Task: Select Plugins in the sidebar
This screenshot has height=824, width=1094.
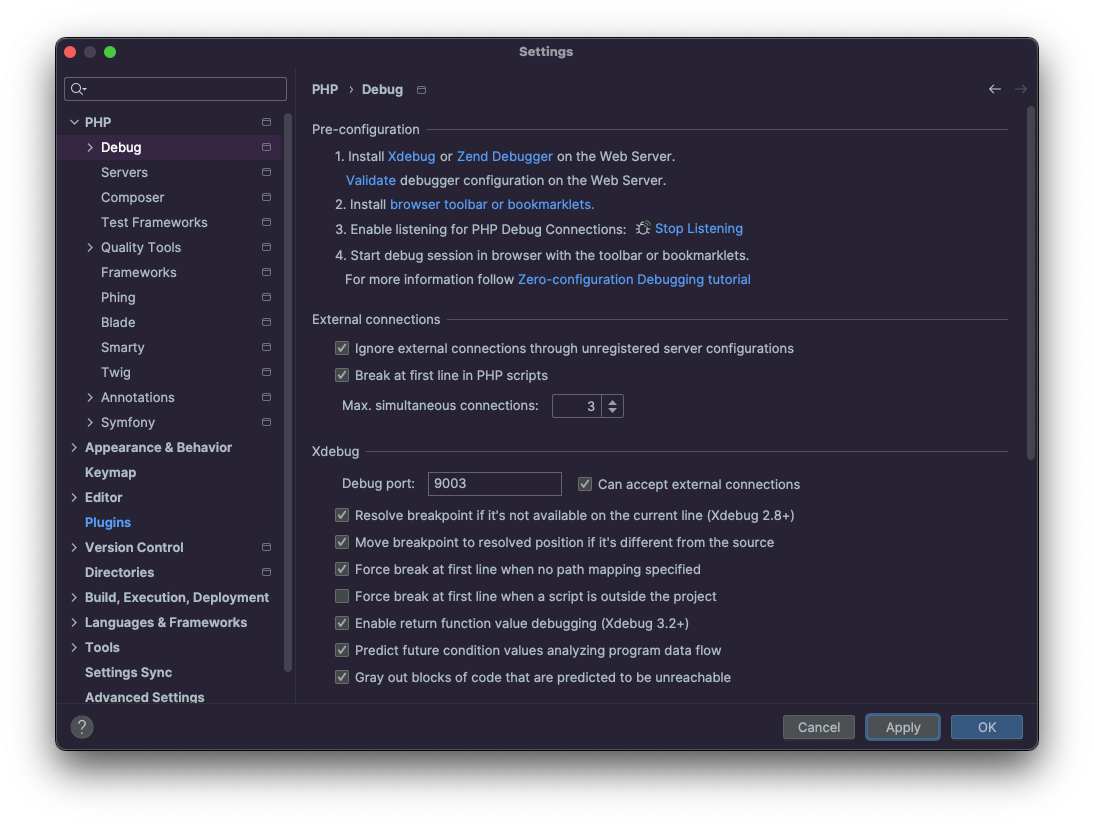Action: (x=107, y=522)
